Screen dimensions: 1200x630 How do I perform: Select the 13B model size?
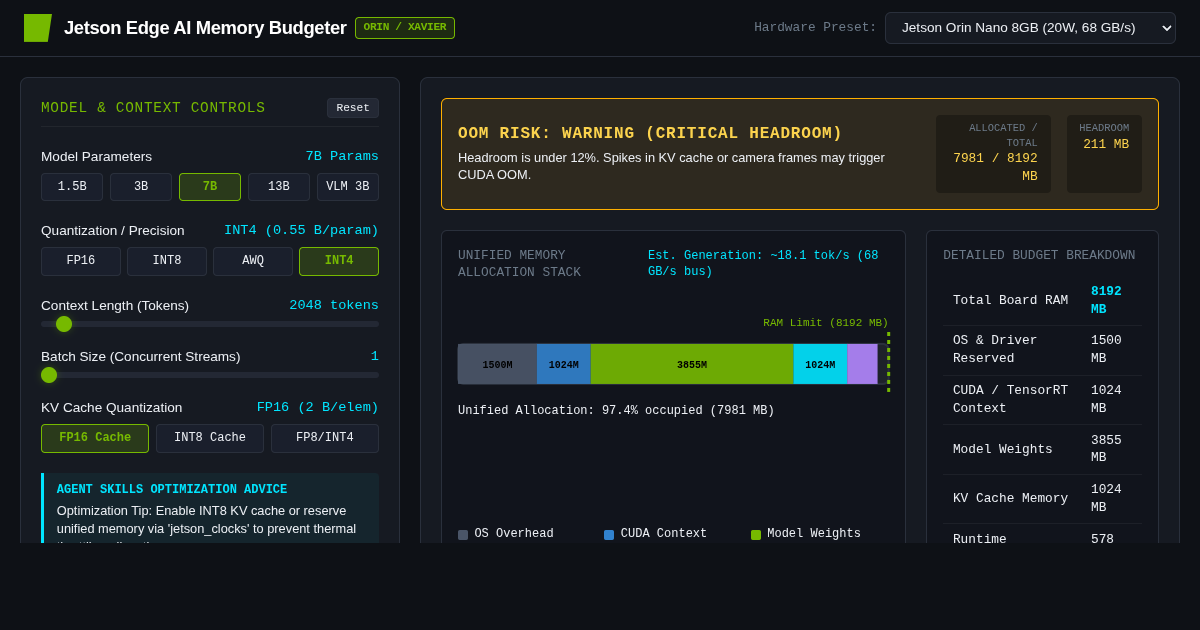pos(279,187)
